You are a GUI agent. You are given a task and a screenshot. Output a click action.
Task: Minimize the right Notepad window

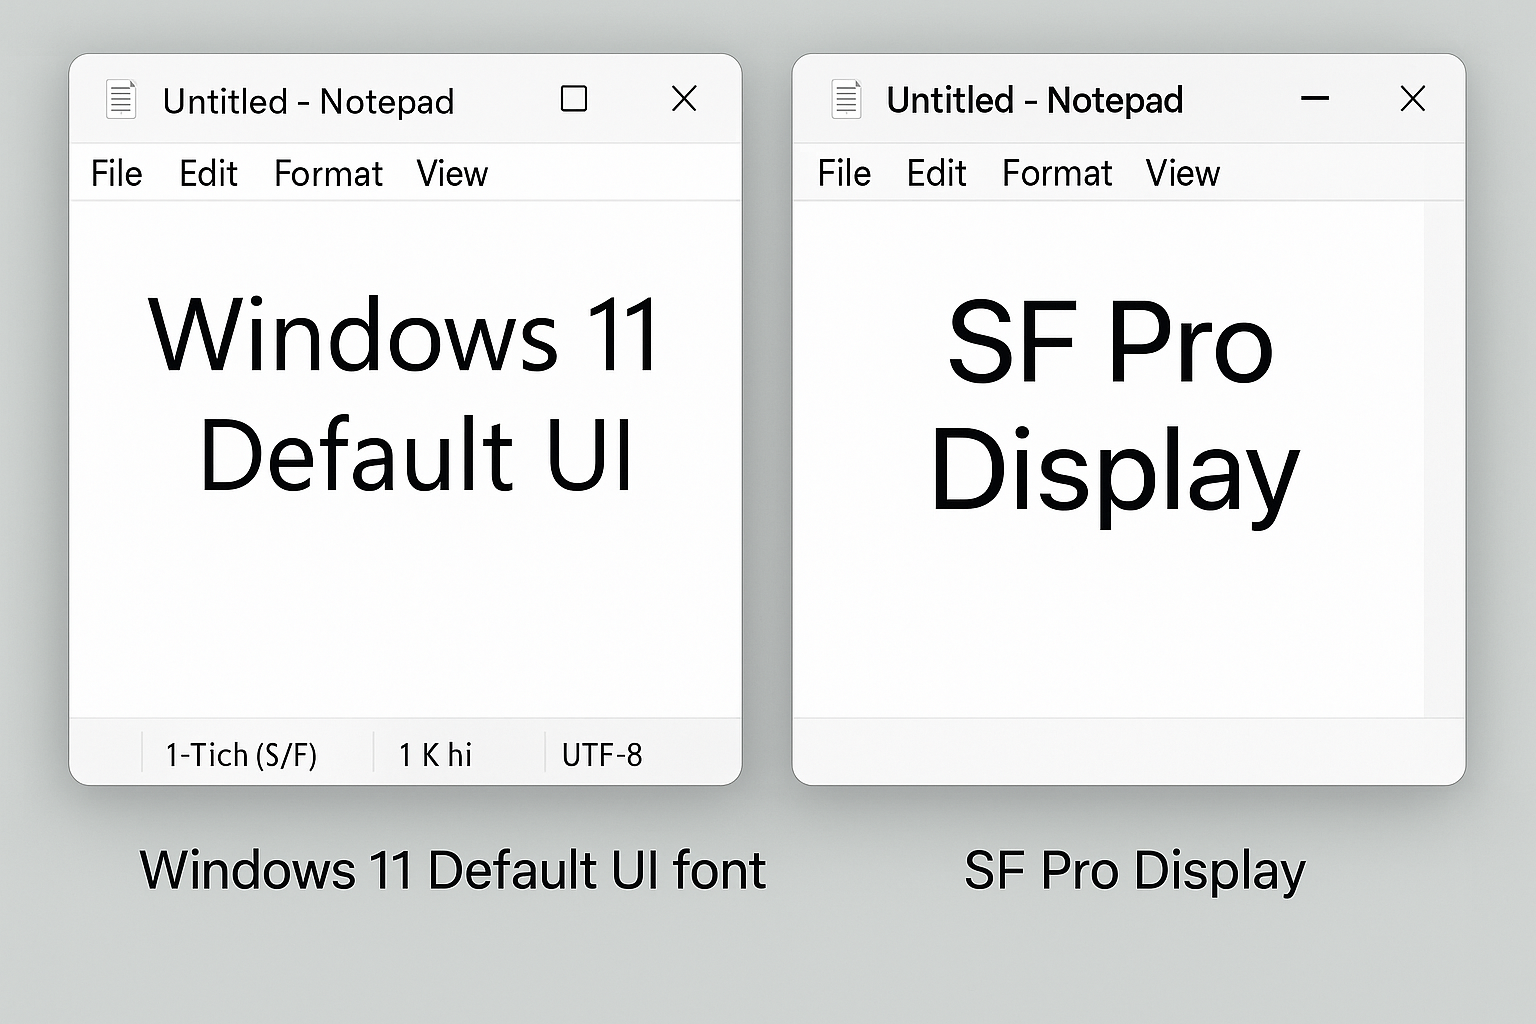pyautogui.click(x=1315, y=98)
